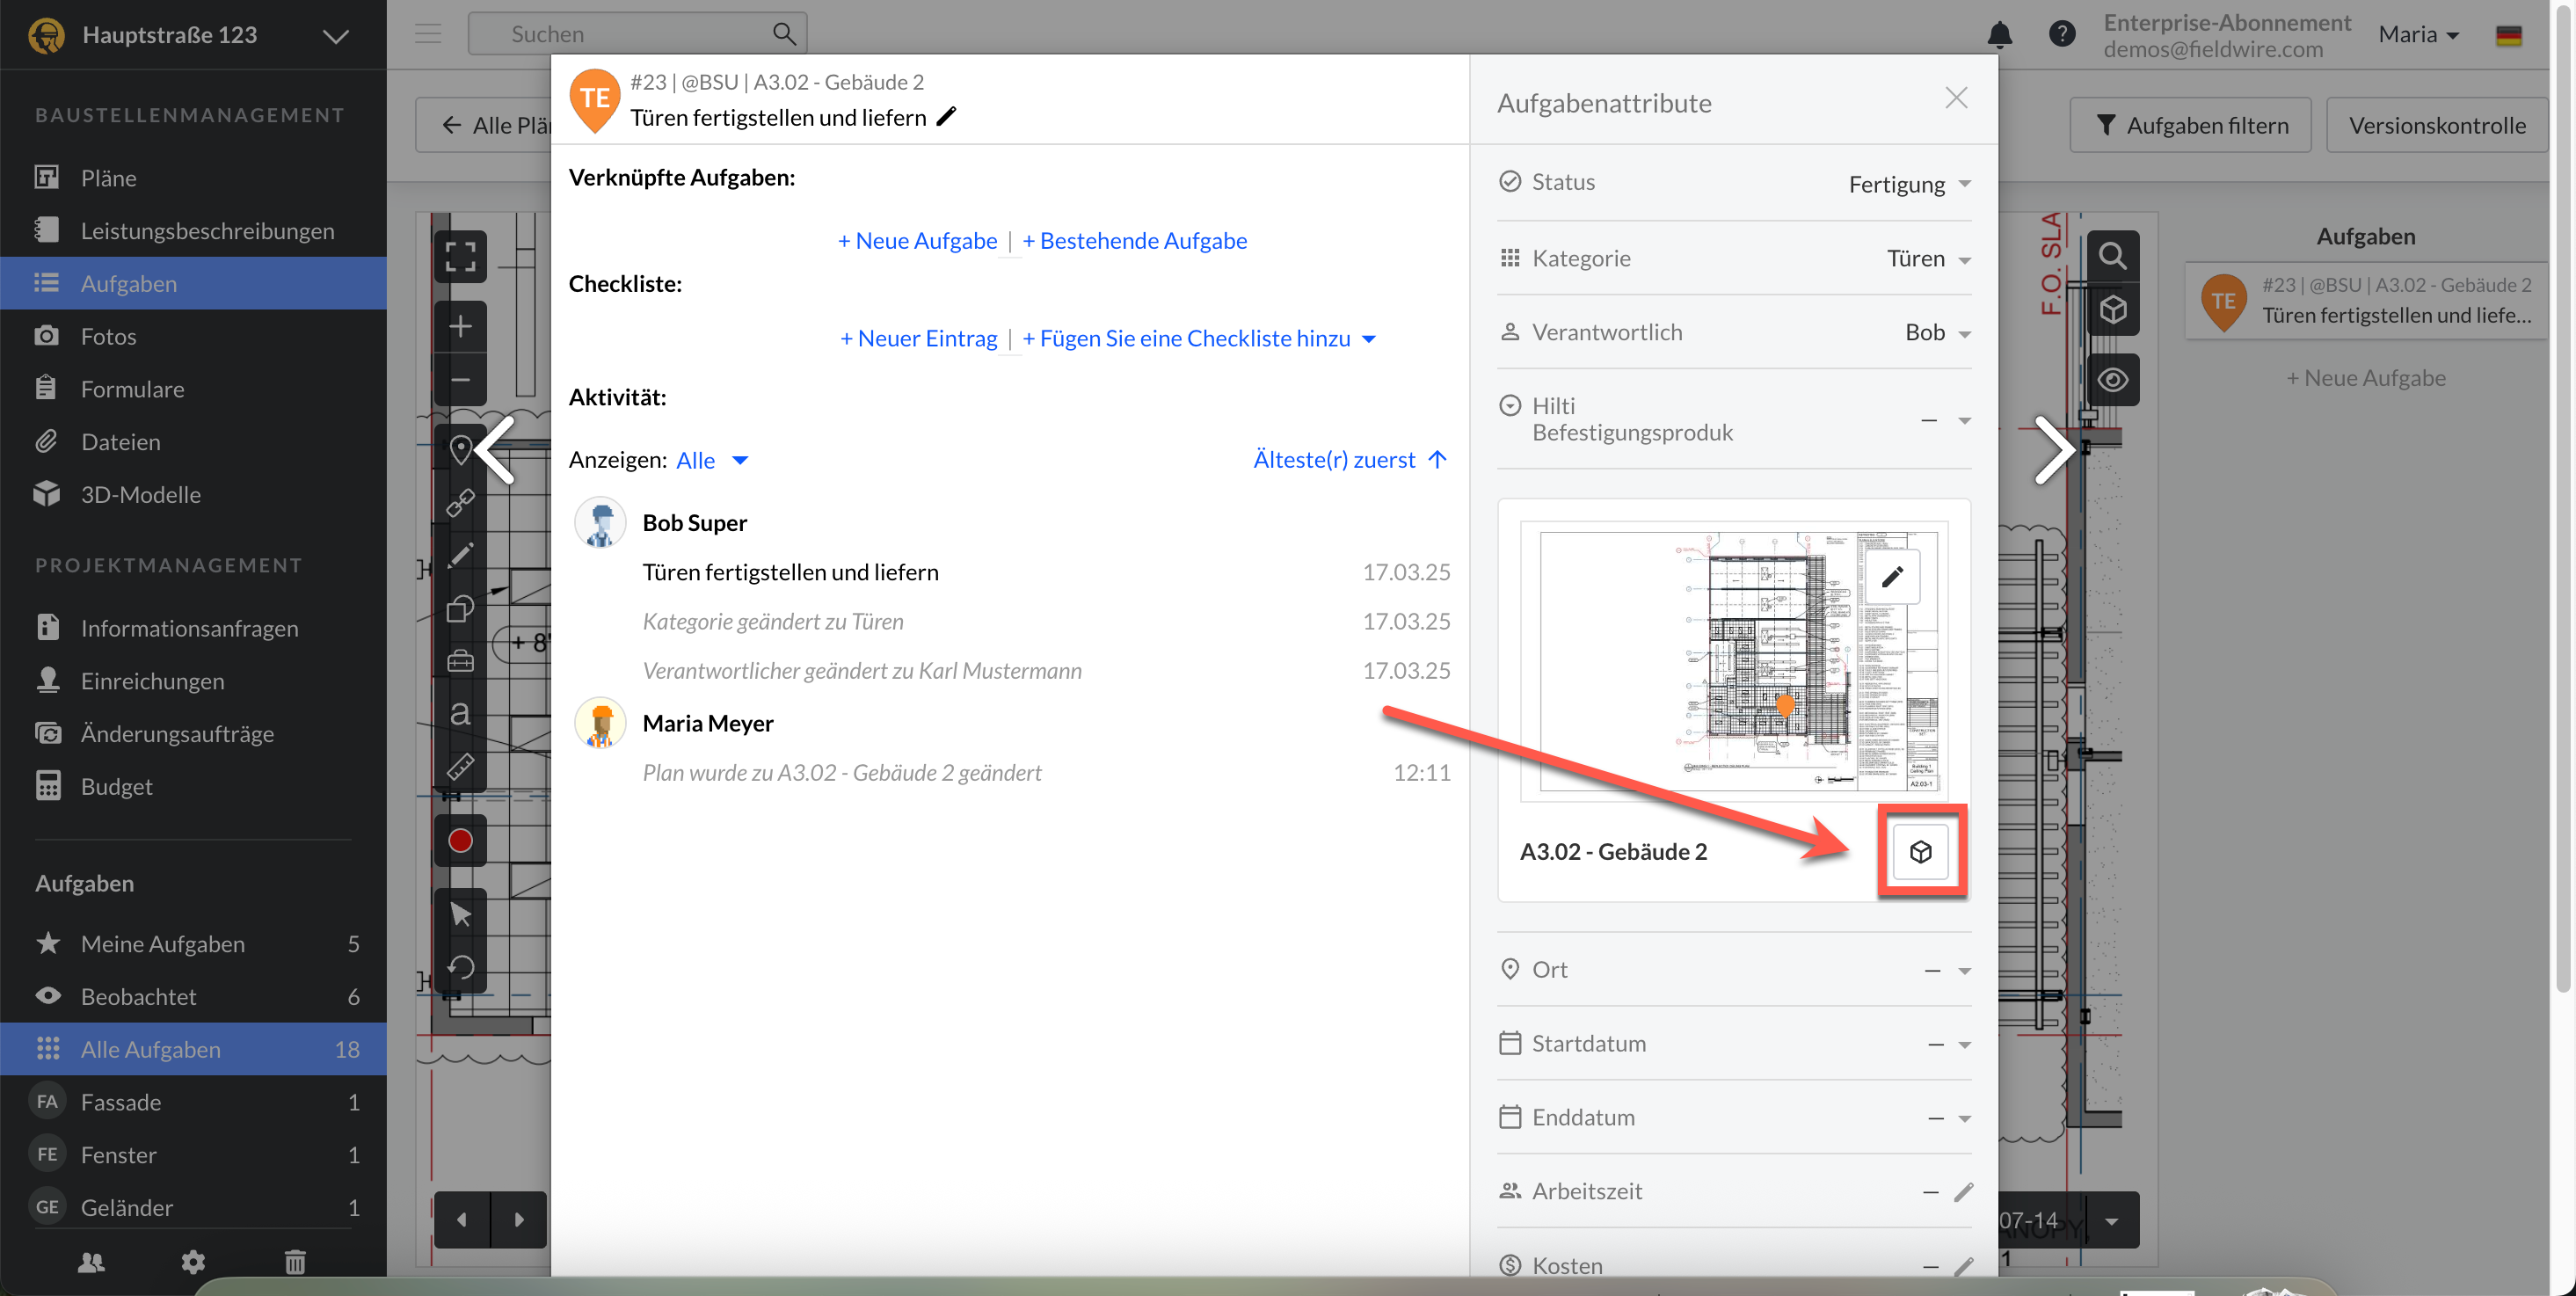
Task: Open Fotos in the sidebar
Action: (x=108, y=336)
